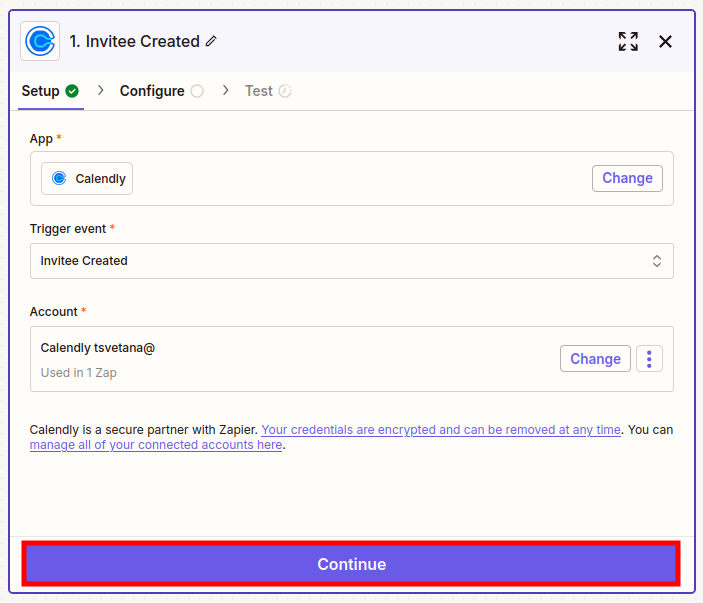Click the Calendly logo in the header

40,41
